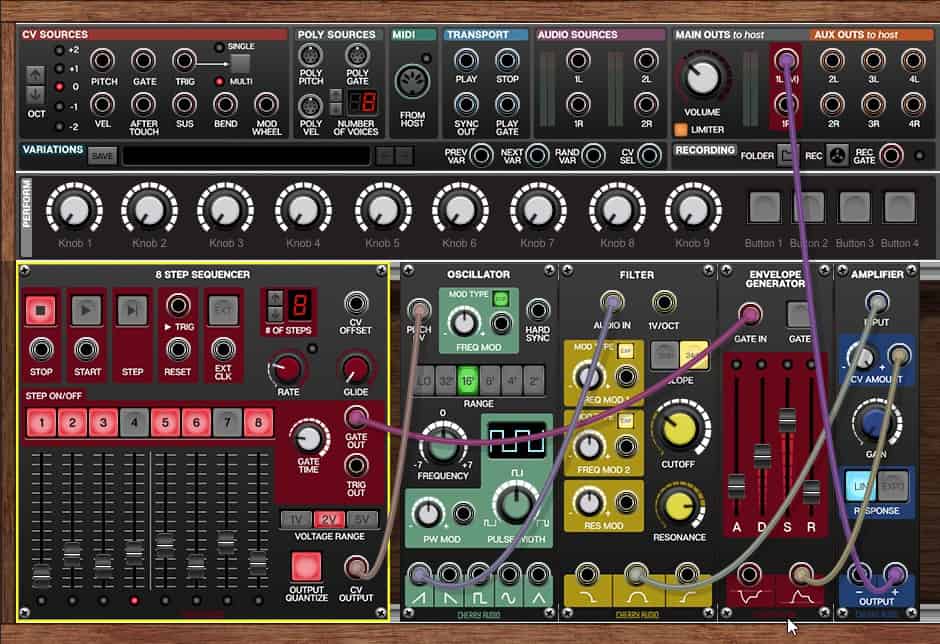Click the Save variations button
940x644 pixels.
coord(102,155)
